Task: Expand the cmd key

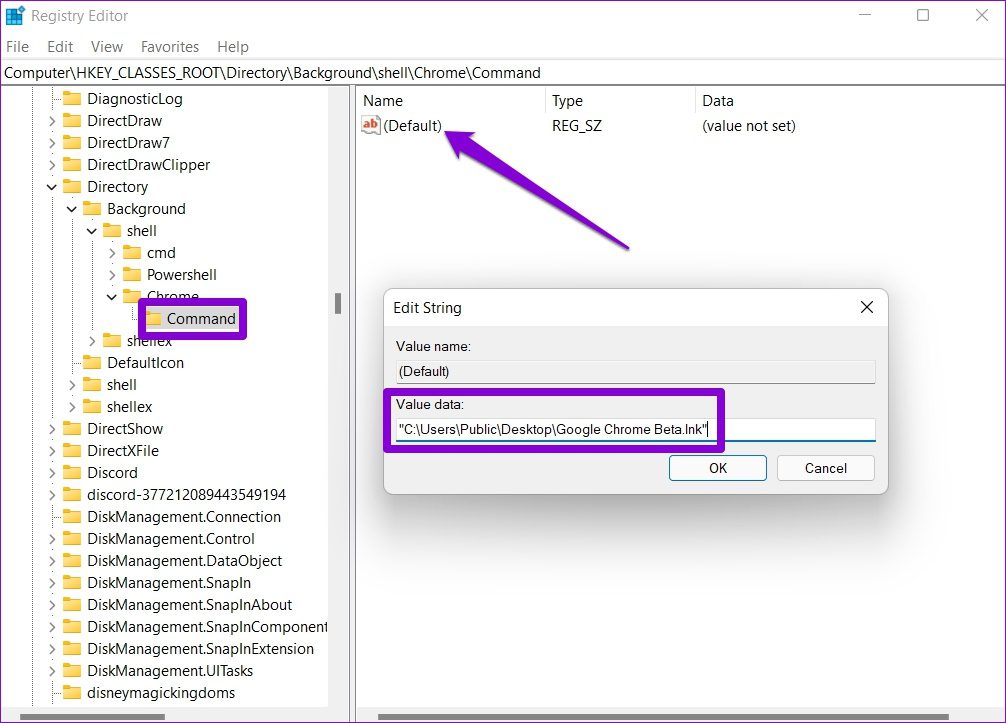Action: coord(112,253)
